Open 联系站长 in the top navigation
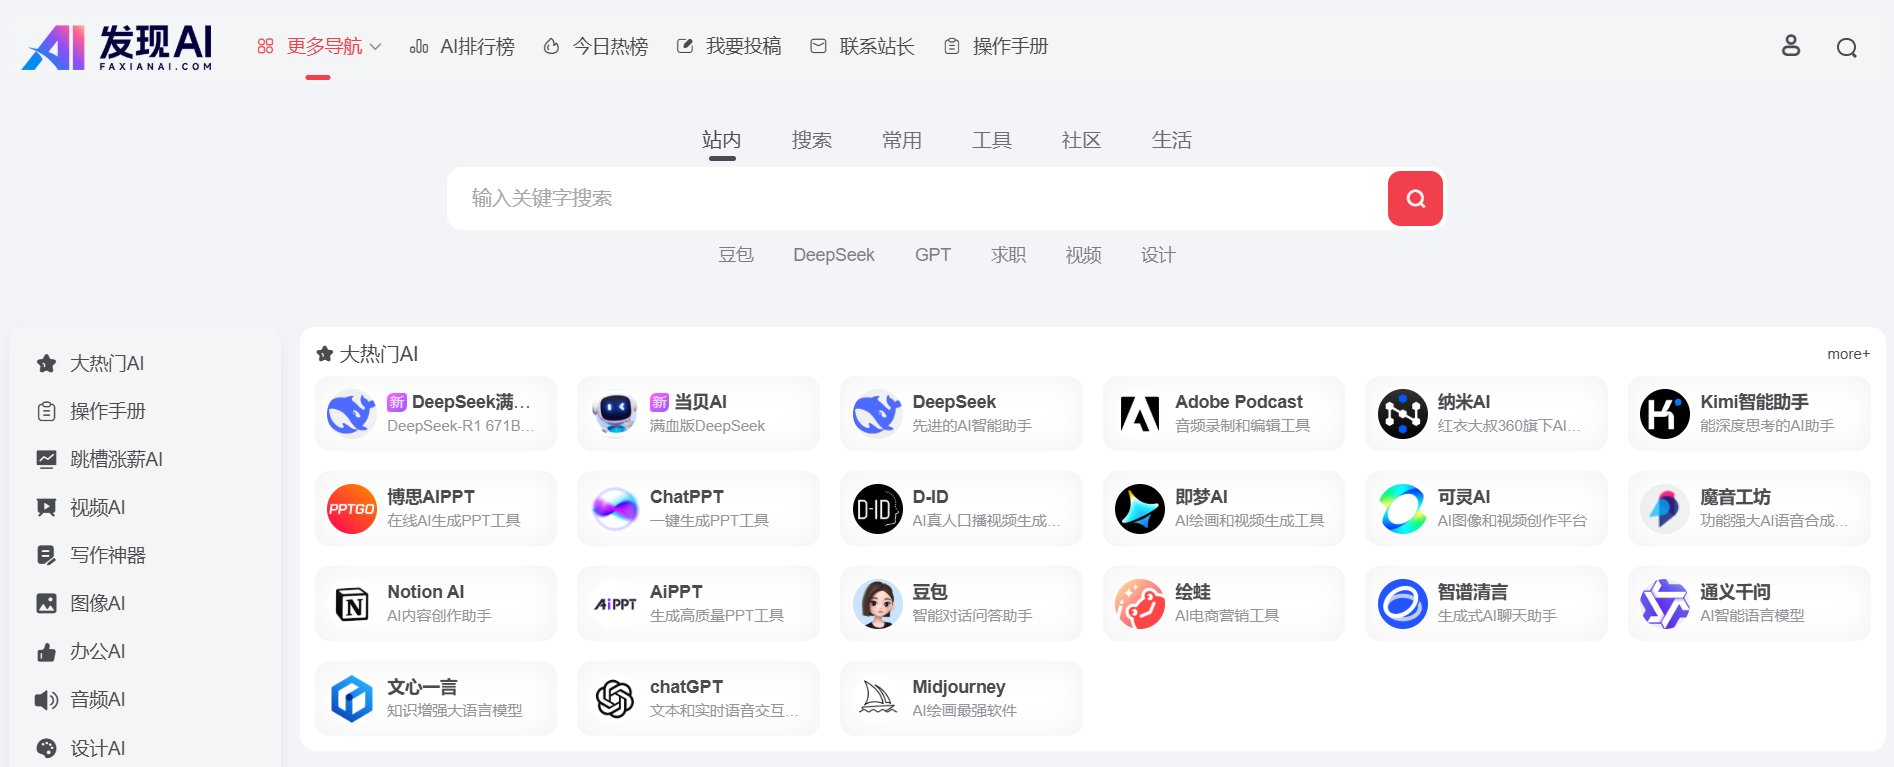 (x=862, y=46)
